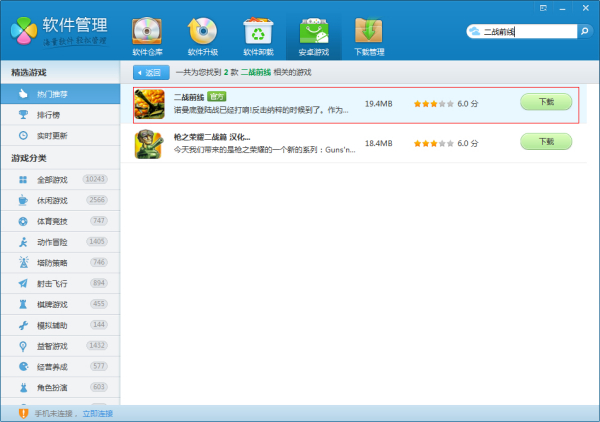Image resolution: width=600 pixels, height=422 pixels.
Task: Click the 立即连接 connect link
Action: [97, 413]
